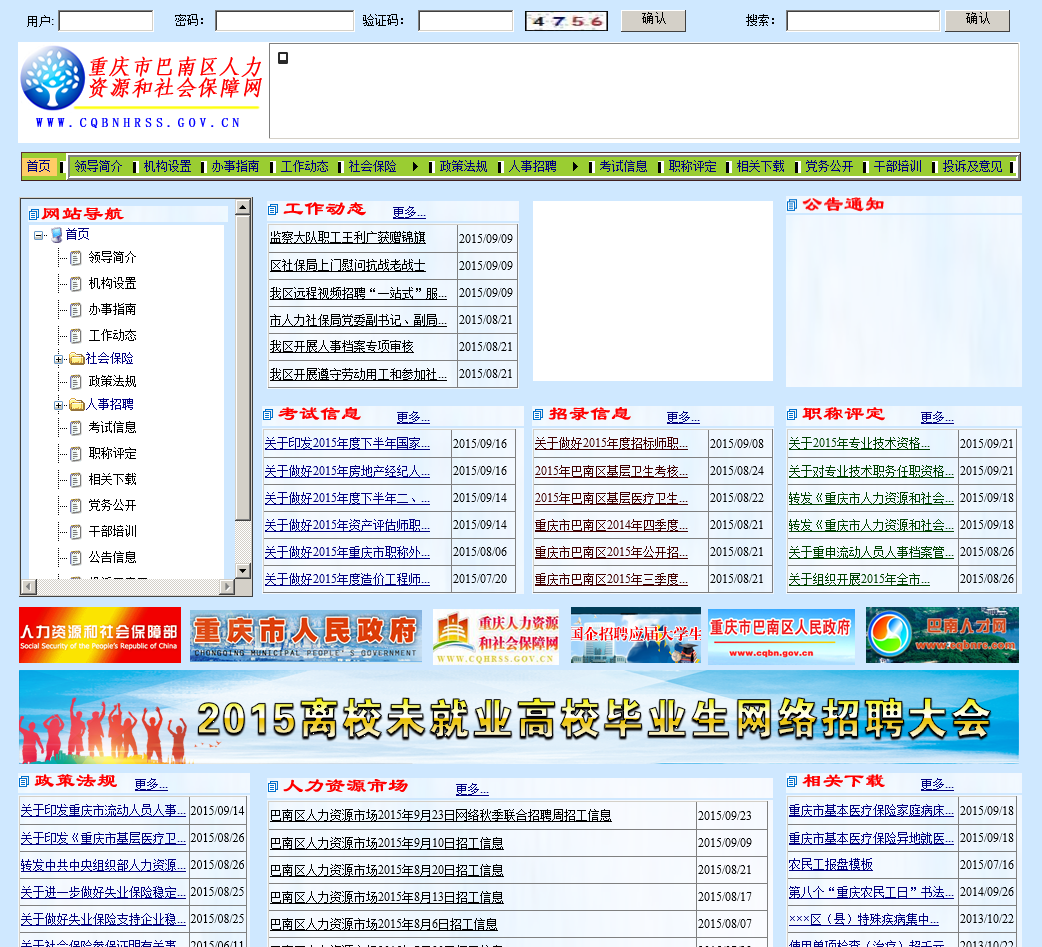
Task: Click the section icon beside 考试信息 heading
Action: [268, 415]
